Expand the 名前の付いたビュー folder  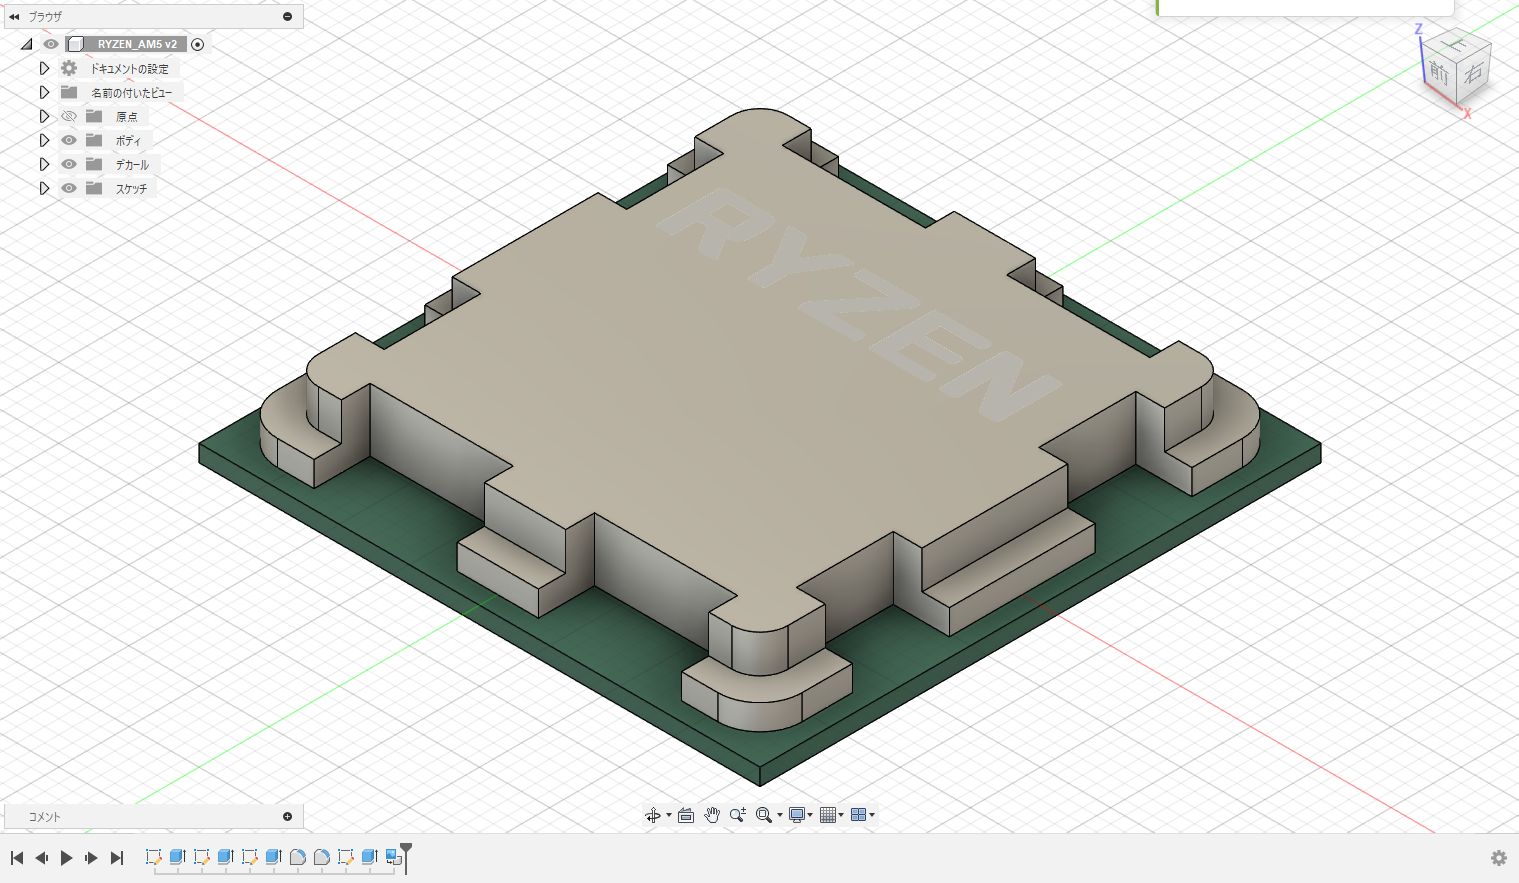pos(44,92)
